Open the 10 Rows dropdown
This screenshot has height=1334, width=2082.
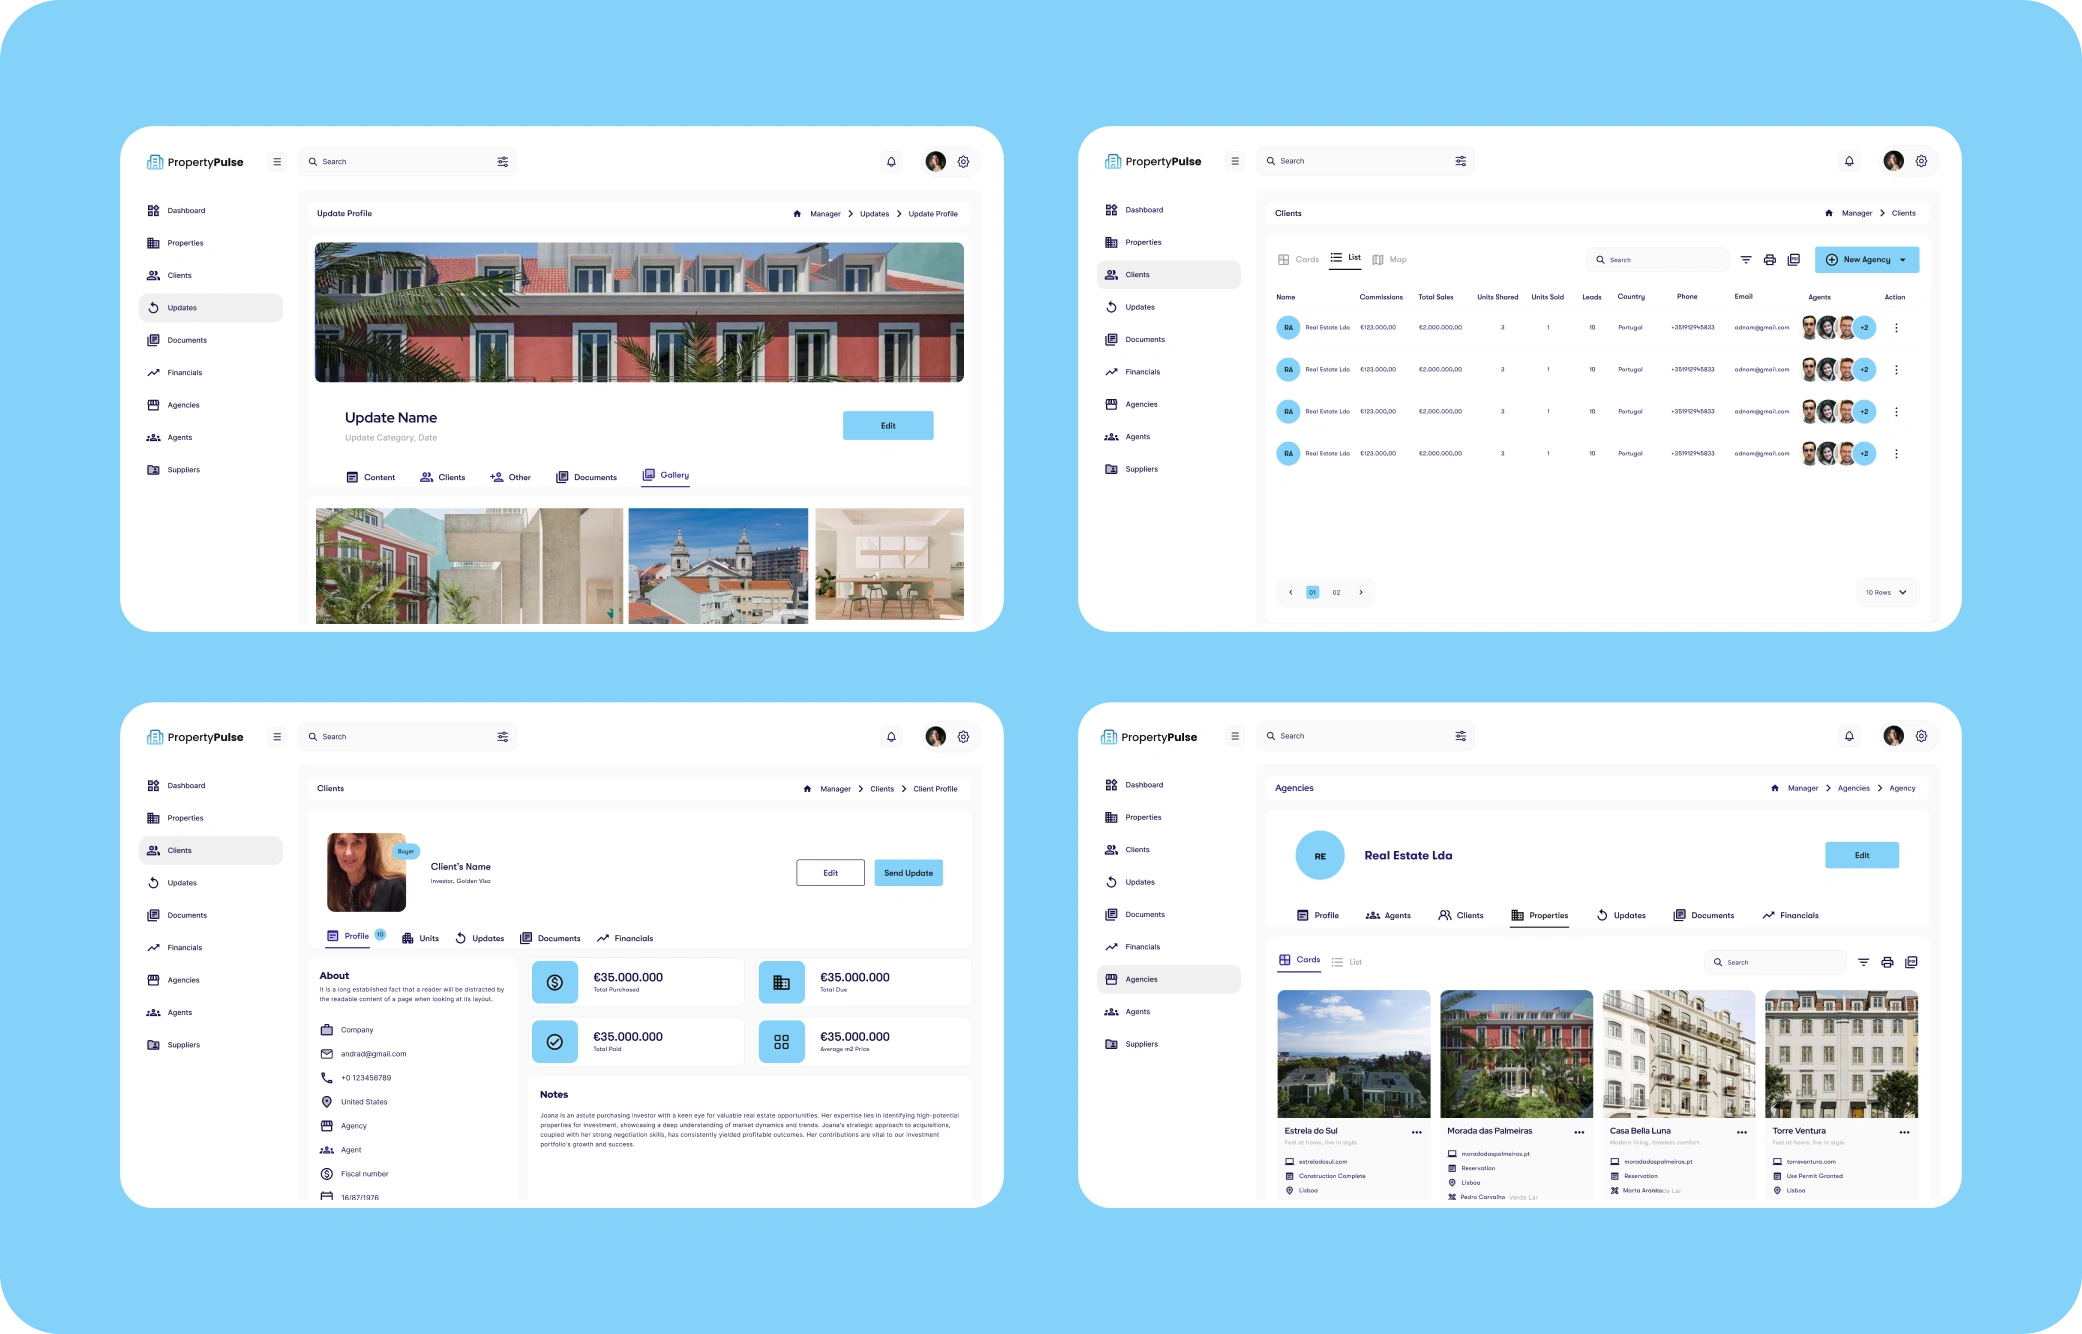1886,593
